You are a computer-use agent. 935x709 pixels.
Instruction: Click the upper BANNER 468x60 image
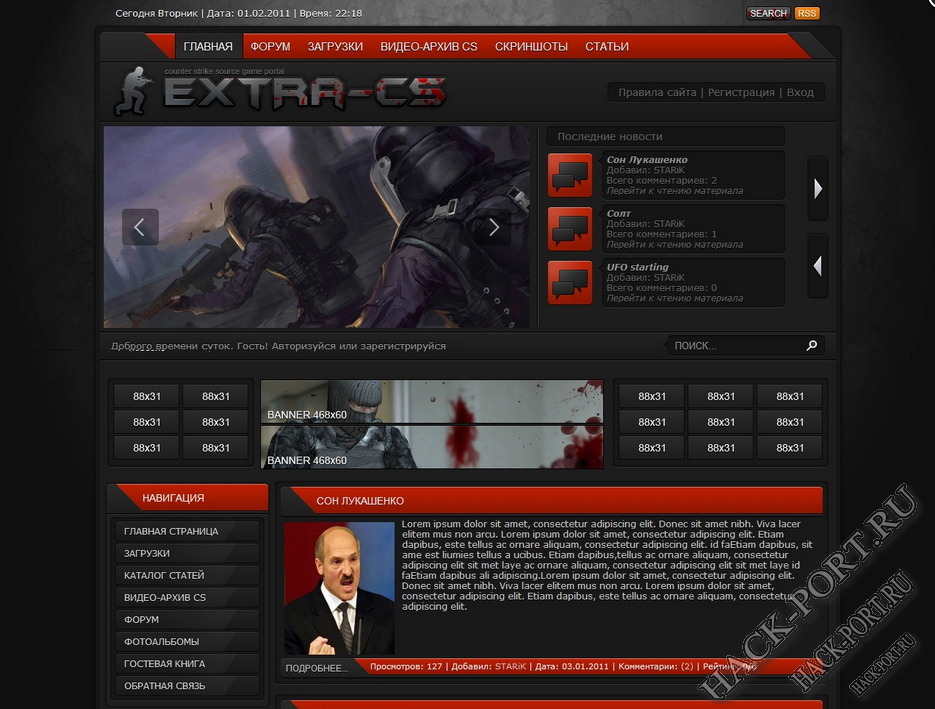[432, 401]
